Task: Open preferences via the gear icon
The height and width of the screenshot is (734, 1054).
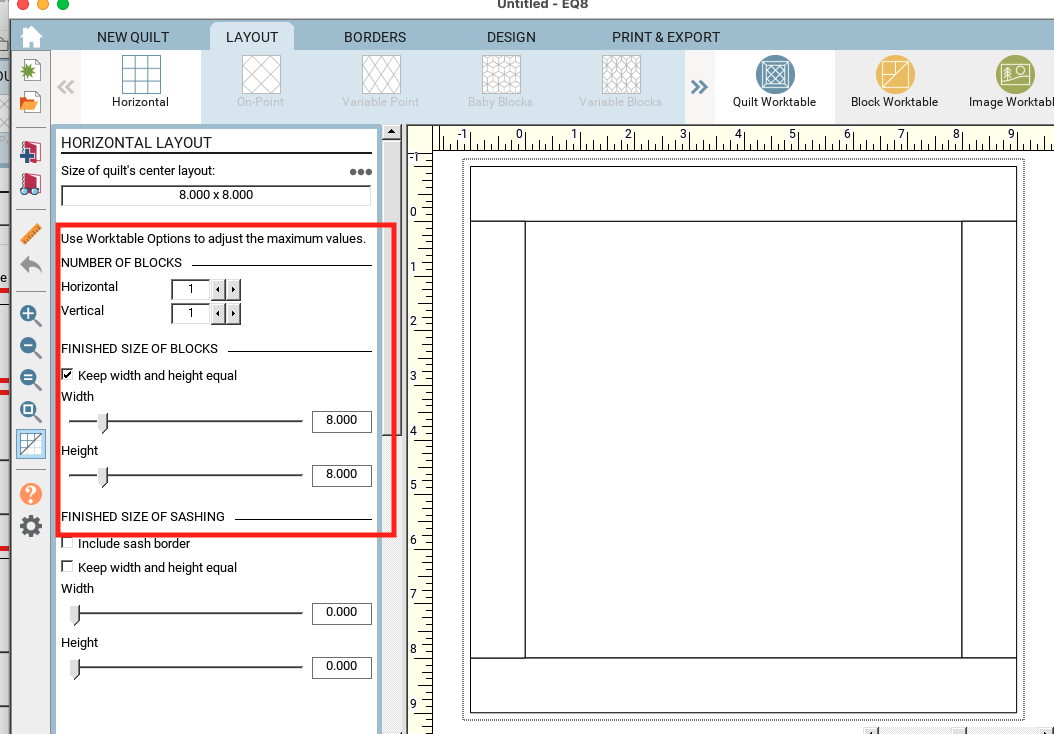Action: pos(31,526)
